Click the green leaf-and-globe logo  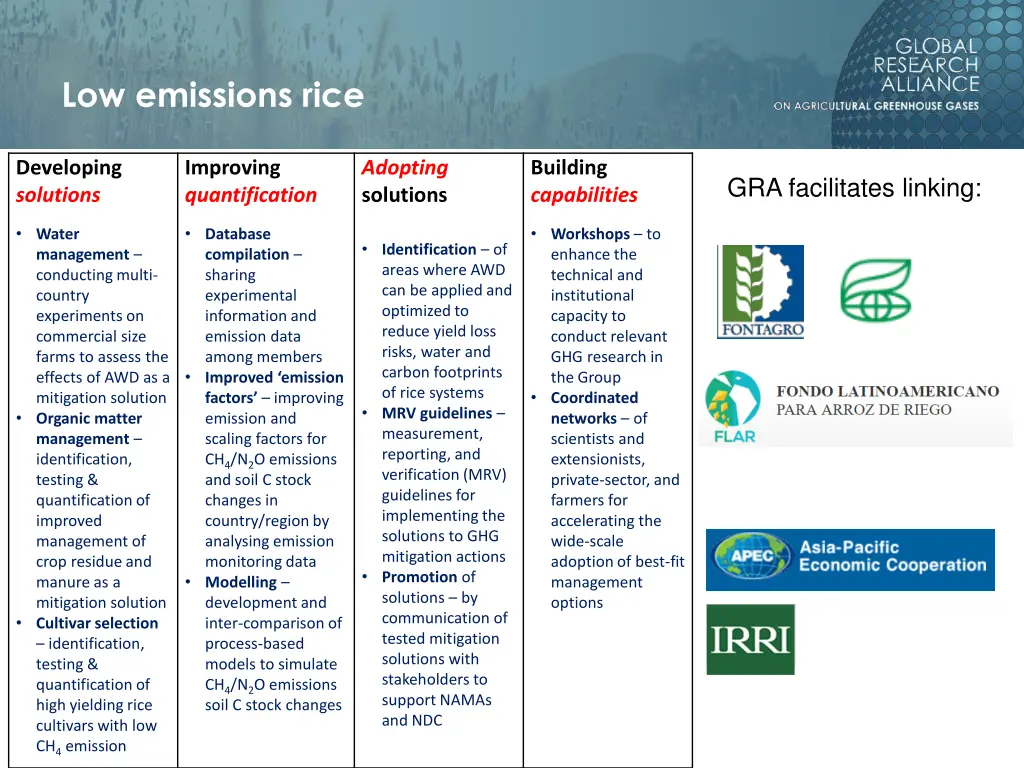coord(875,290)
